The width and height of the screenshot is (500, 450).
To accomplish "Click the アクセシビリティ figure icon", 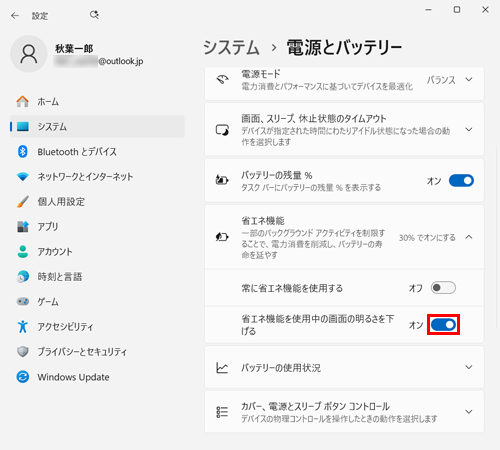I will point(23,327).
